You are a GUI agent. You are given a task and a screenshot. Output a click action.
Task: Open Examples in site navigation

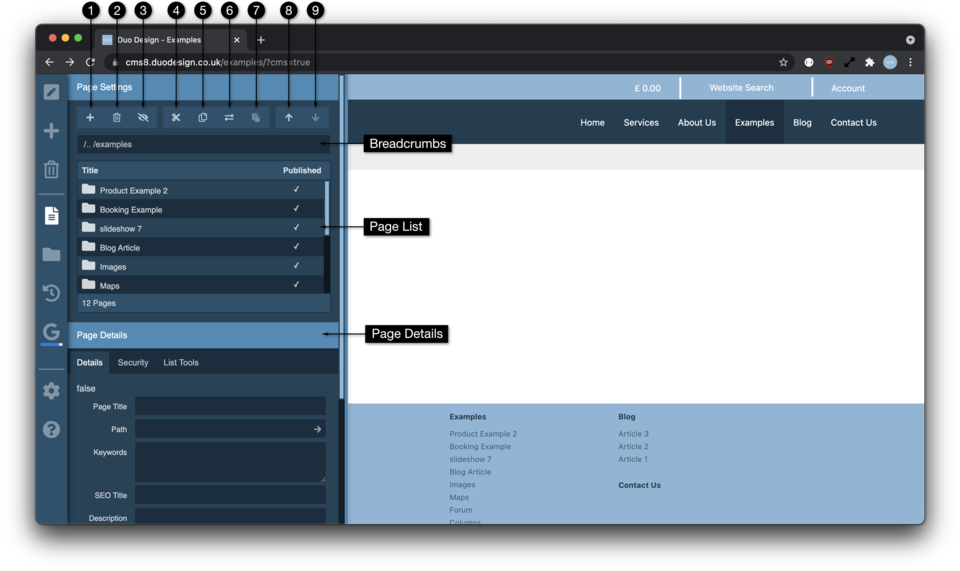click(754, 122)
